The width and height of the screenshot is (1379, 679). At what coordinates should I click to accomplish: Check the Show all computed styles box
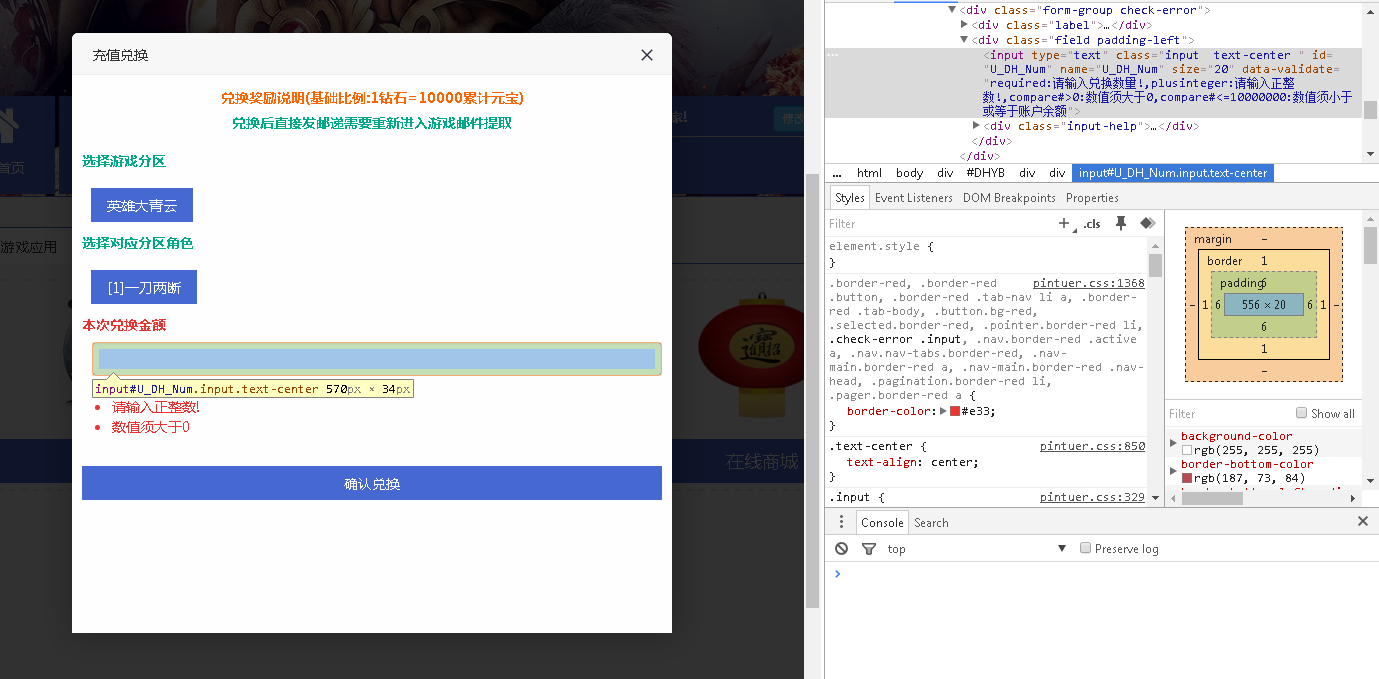[1301, 413]
